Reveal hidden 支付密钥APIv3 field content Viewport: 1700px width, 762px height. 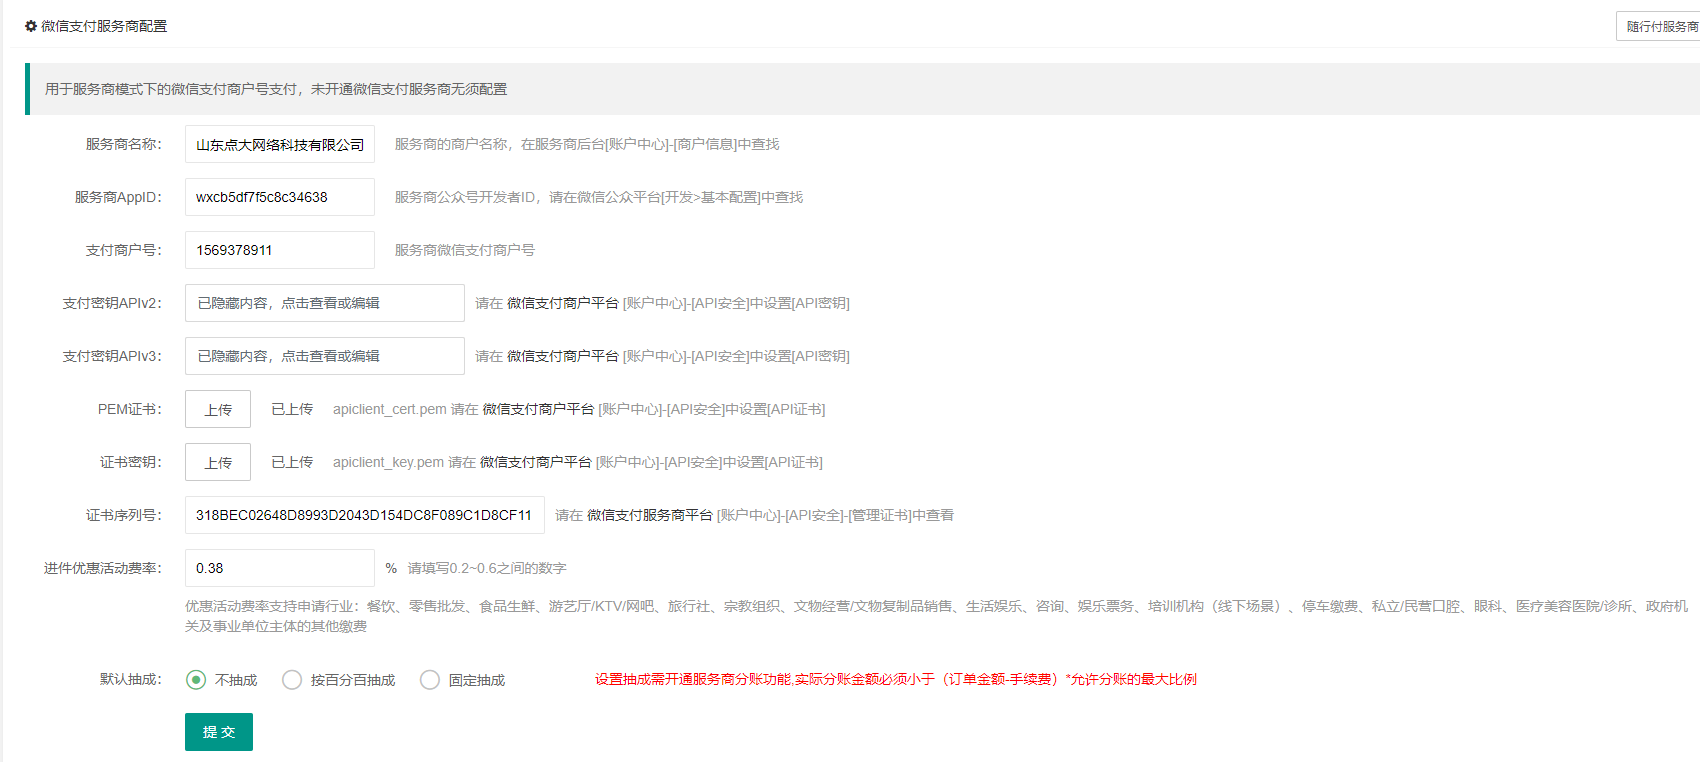(x=325, y=356)
